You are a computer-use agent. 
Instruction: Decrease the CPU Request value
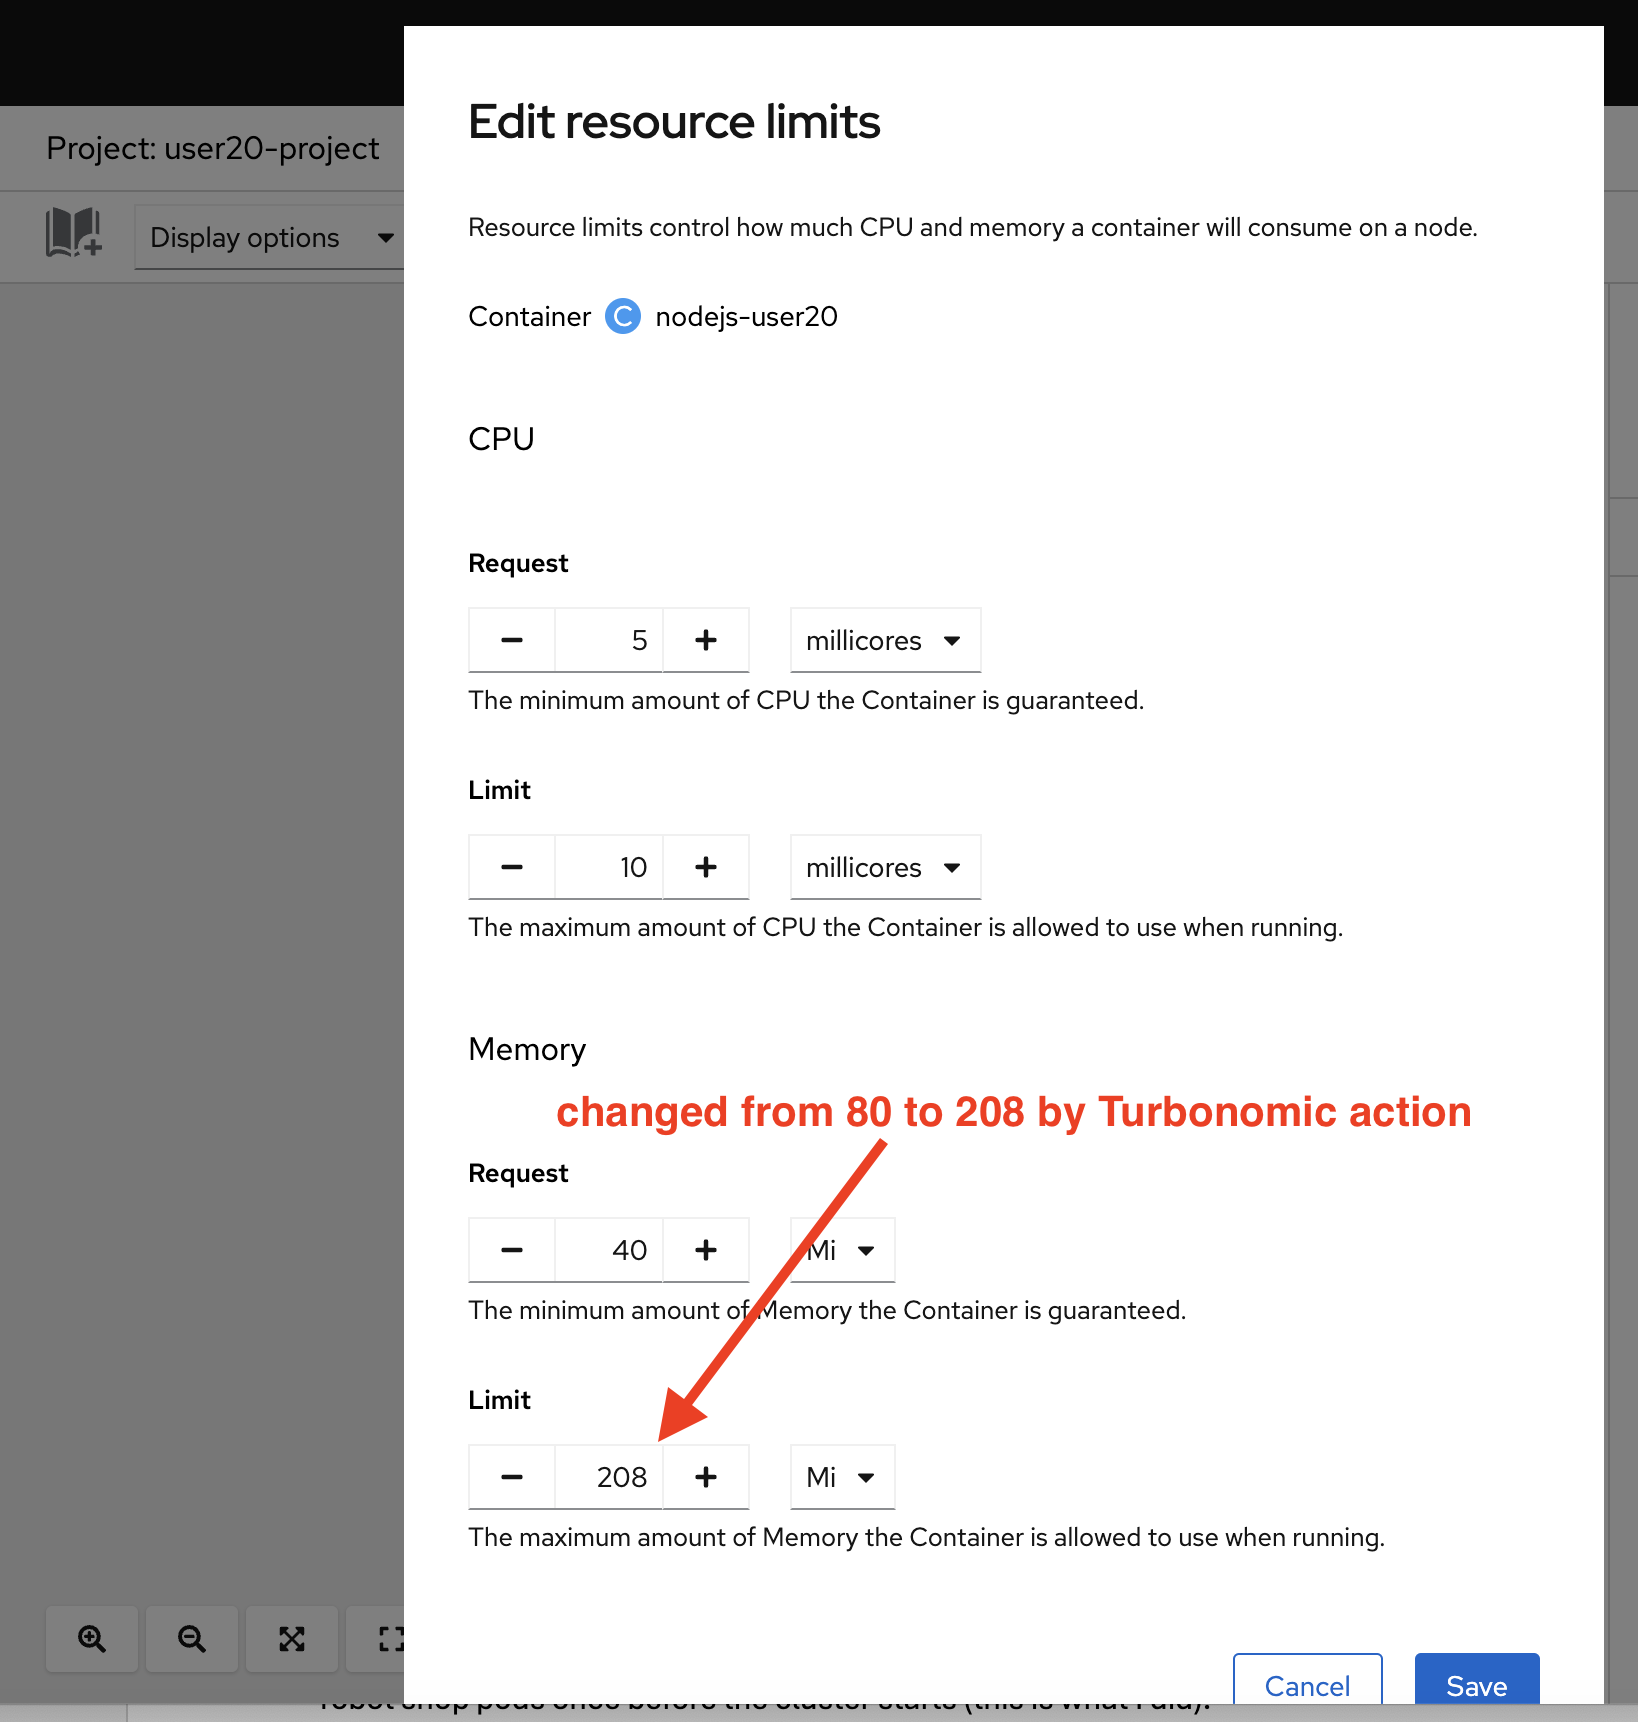[x=512, y=640]
